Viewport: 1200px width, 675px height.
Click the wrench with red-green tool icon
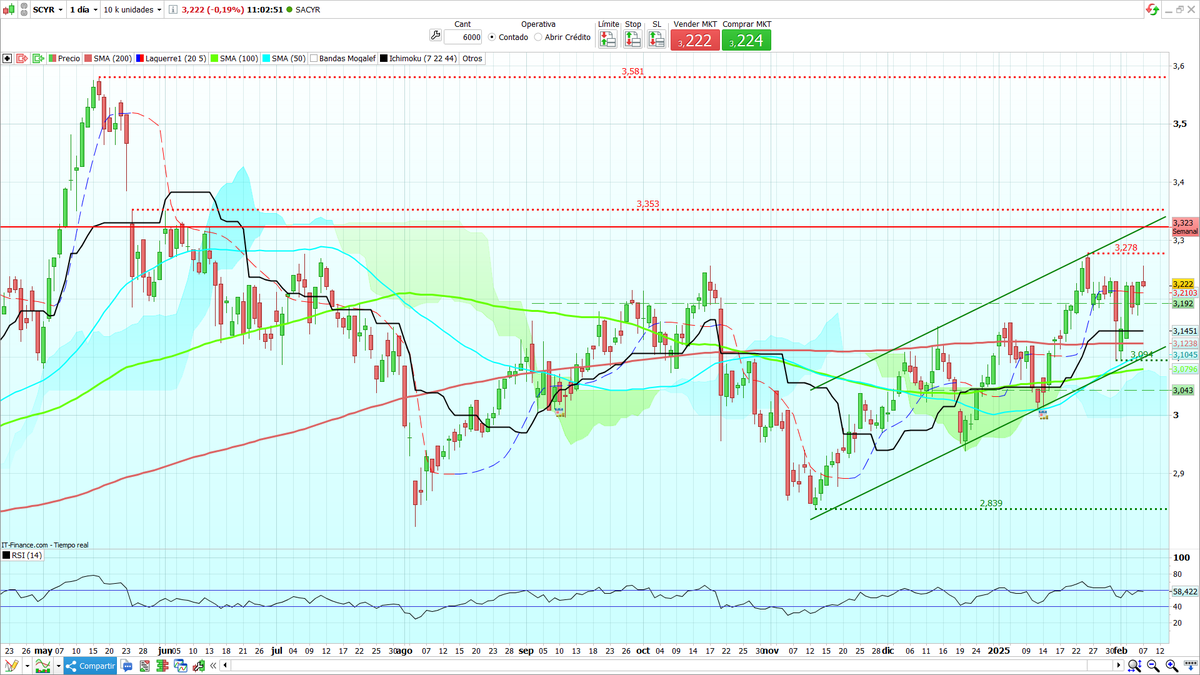[198, 665]
